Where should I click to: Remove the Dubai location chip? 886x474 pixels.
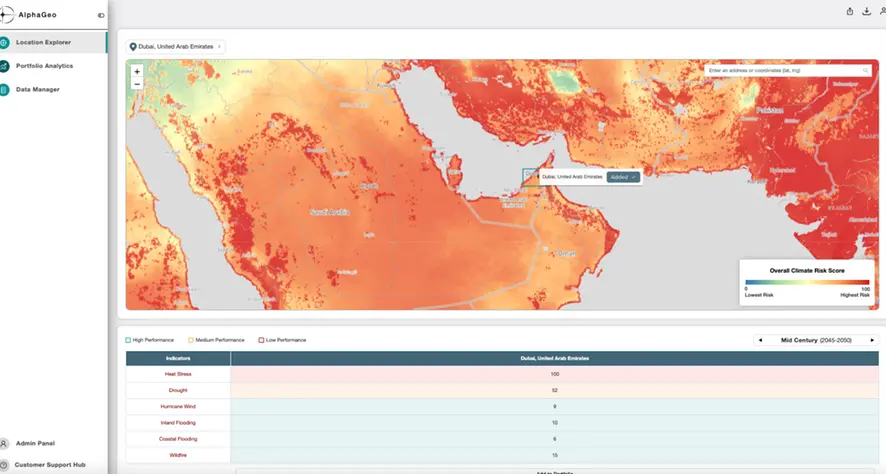coord(219,47)
